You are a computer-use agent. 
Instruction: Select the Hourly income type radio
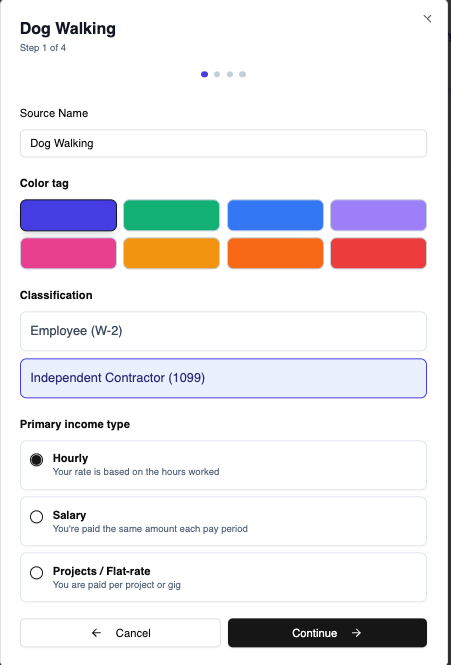point(36,460)
